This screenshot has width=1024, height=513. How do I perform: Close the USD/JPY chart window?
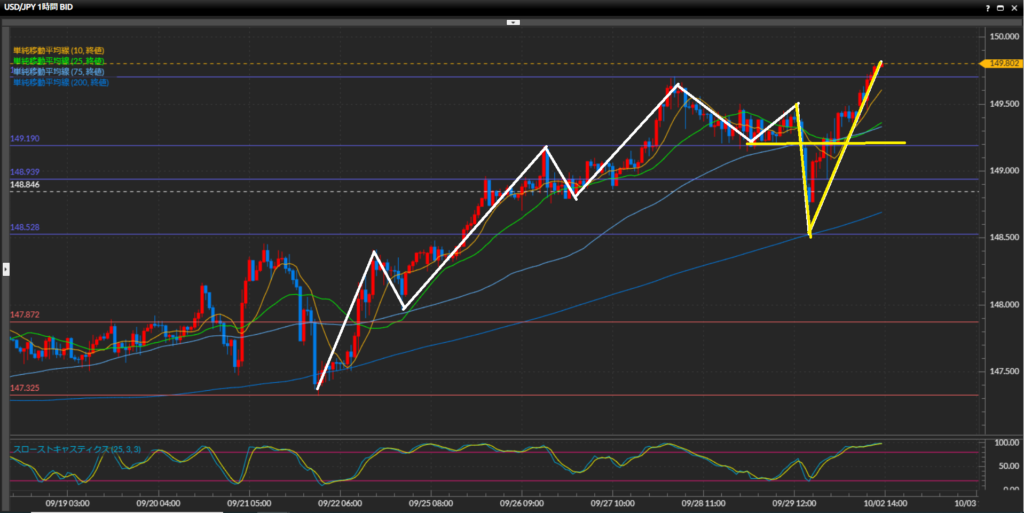[x=1013, y=6]
